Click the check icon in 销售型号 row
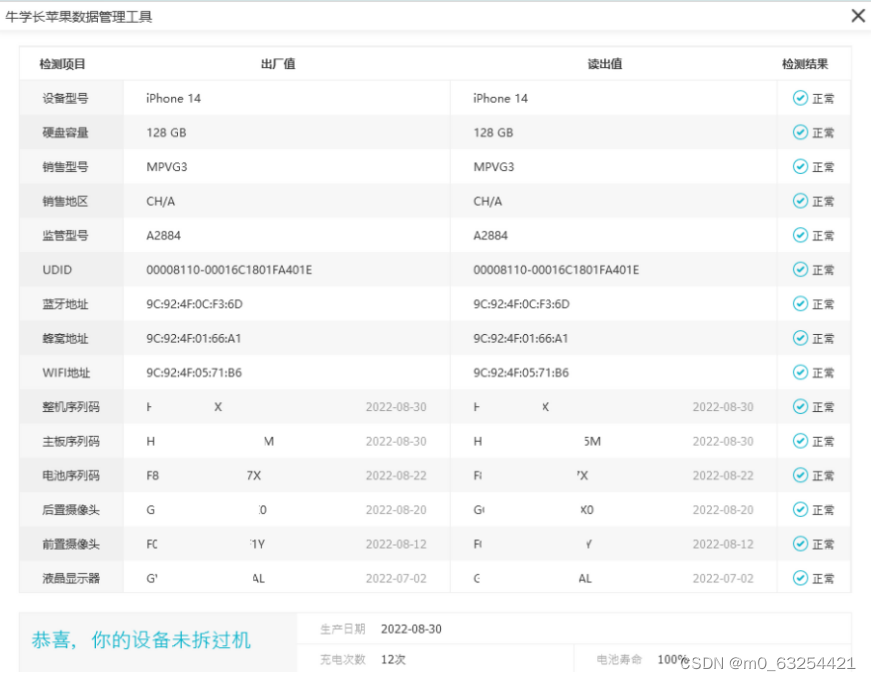The width and height of the screenshot is (871, 681). [x=800, y=167]
